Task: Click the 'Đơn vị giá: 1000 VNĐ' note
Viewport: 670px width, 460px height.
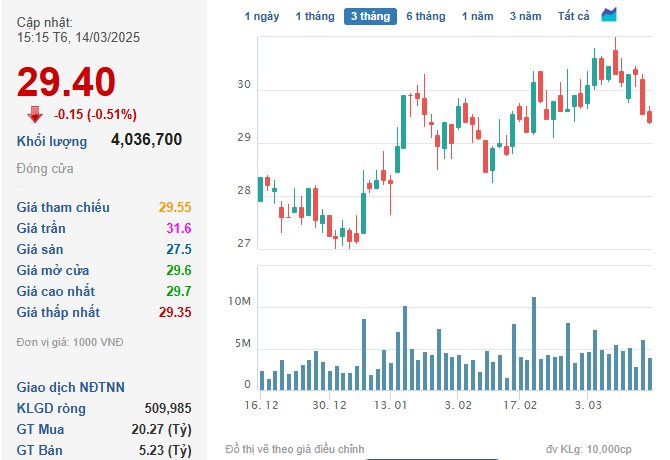Action: point(70,342)
